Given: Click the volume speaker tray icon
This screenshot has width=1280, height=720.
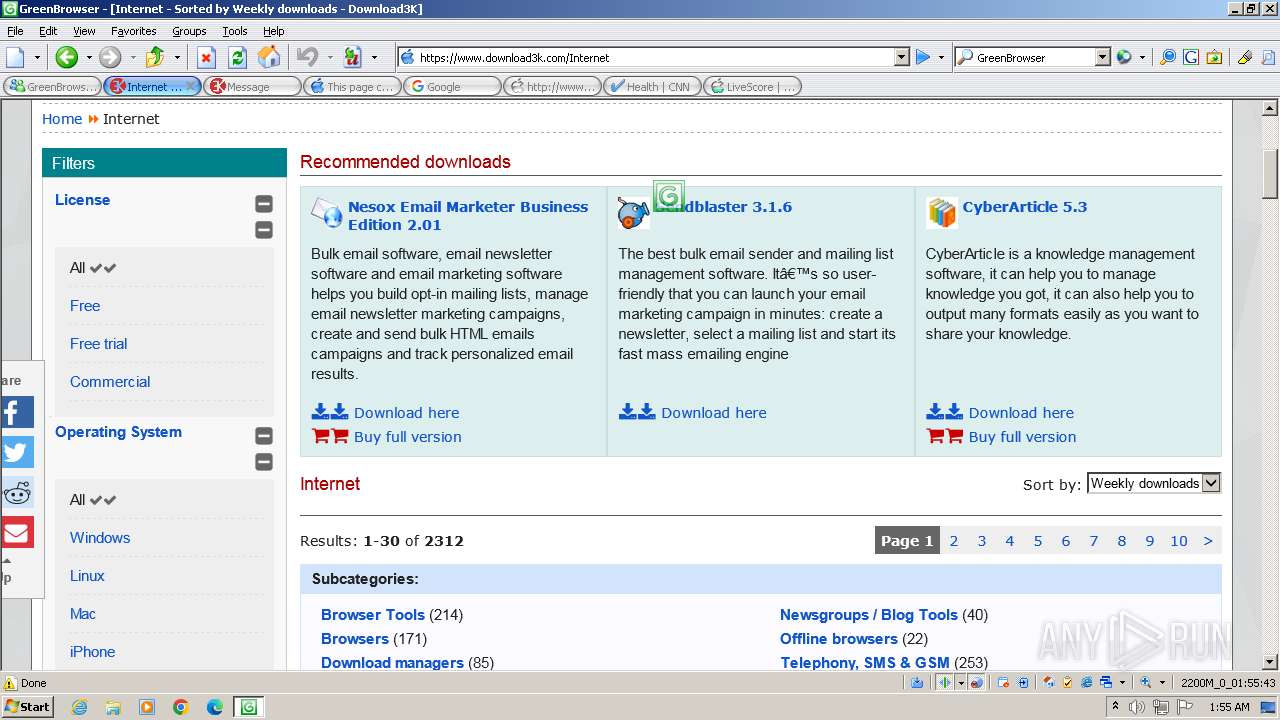Looking at the screenshot, I should [x=1138, y=707].
